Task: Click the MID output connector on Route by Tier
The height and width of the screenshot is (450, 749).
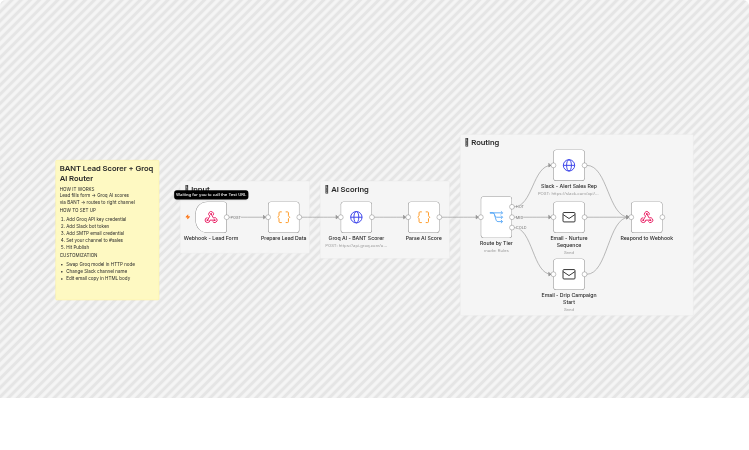Action: pyautogui.click(x=512, y=217)
